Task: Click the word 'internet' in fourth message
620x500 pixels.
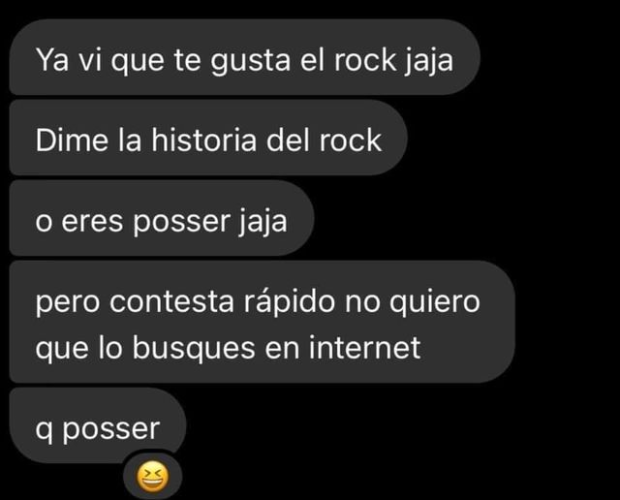Action: (x=364, y=347)
